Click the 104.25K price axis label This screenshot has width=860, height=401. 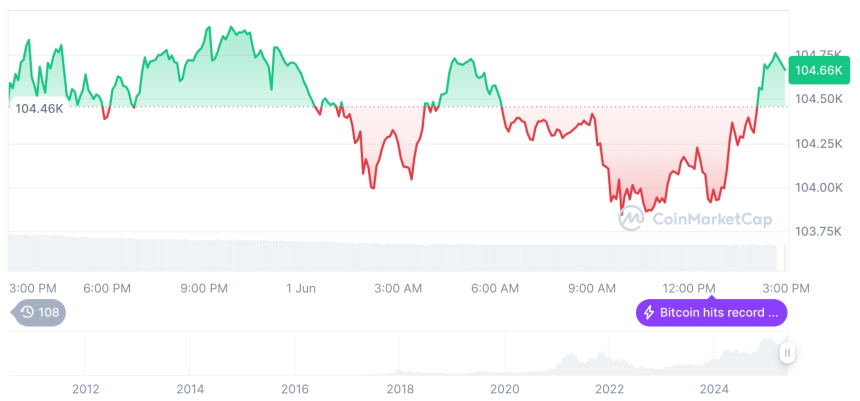[x=817, y=144]
